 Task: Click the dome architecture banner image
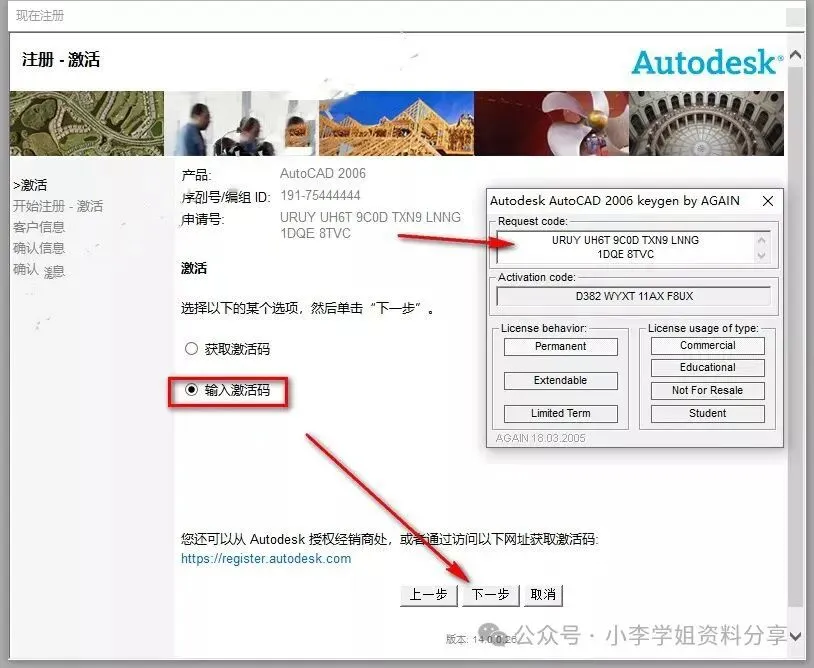pos(707,124)
